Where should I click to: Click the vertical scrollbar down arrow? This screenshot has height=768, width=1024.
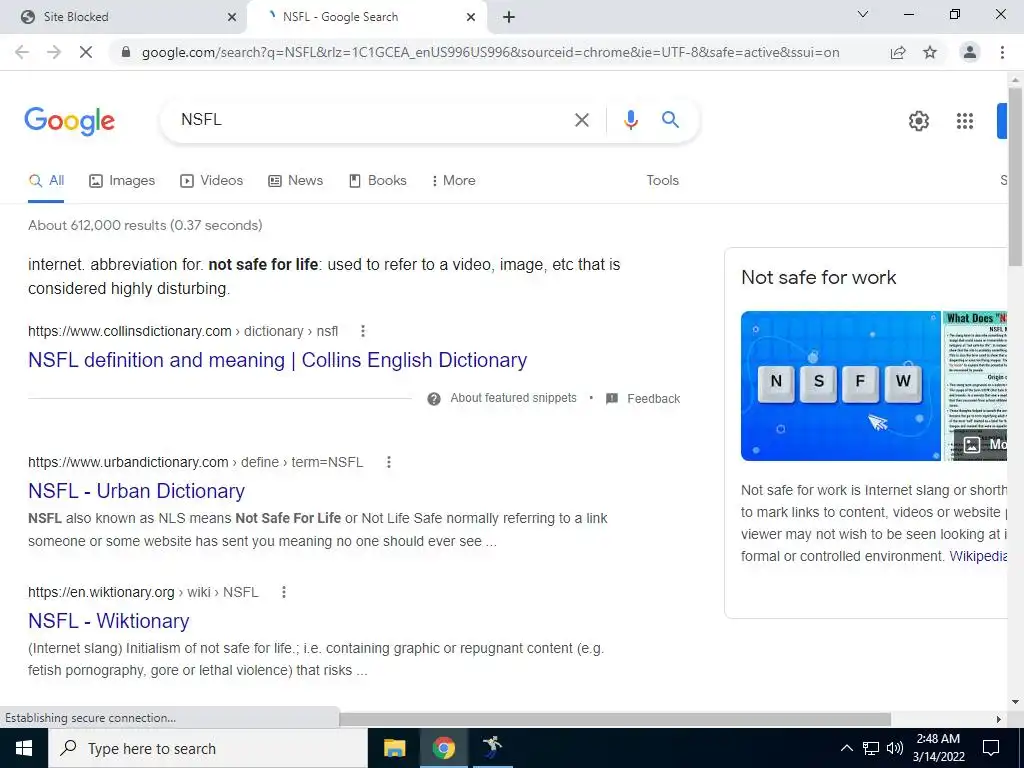click(1015, 702)
